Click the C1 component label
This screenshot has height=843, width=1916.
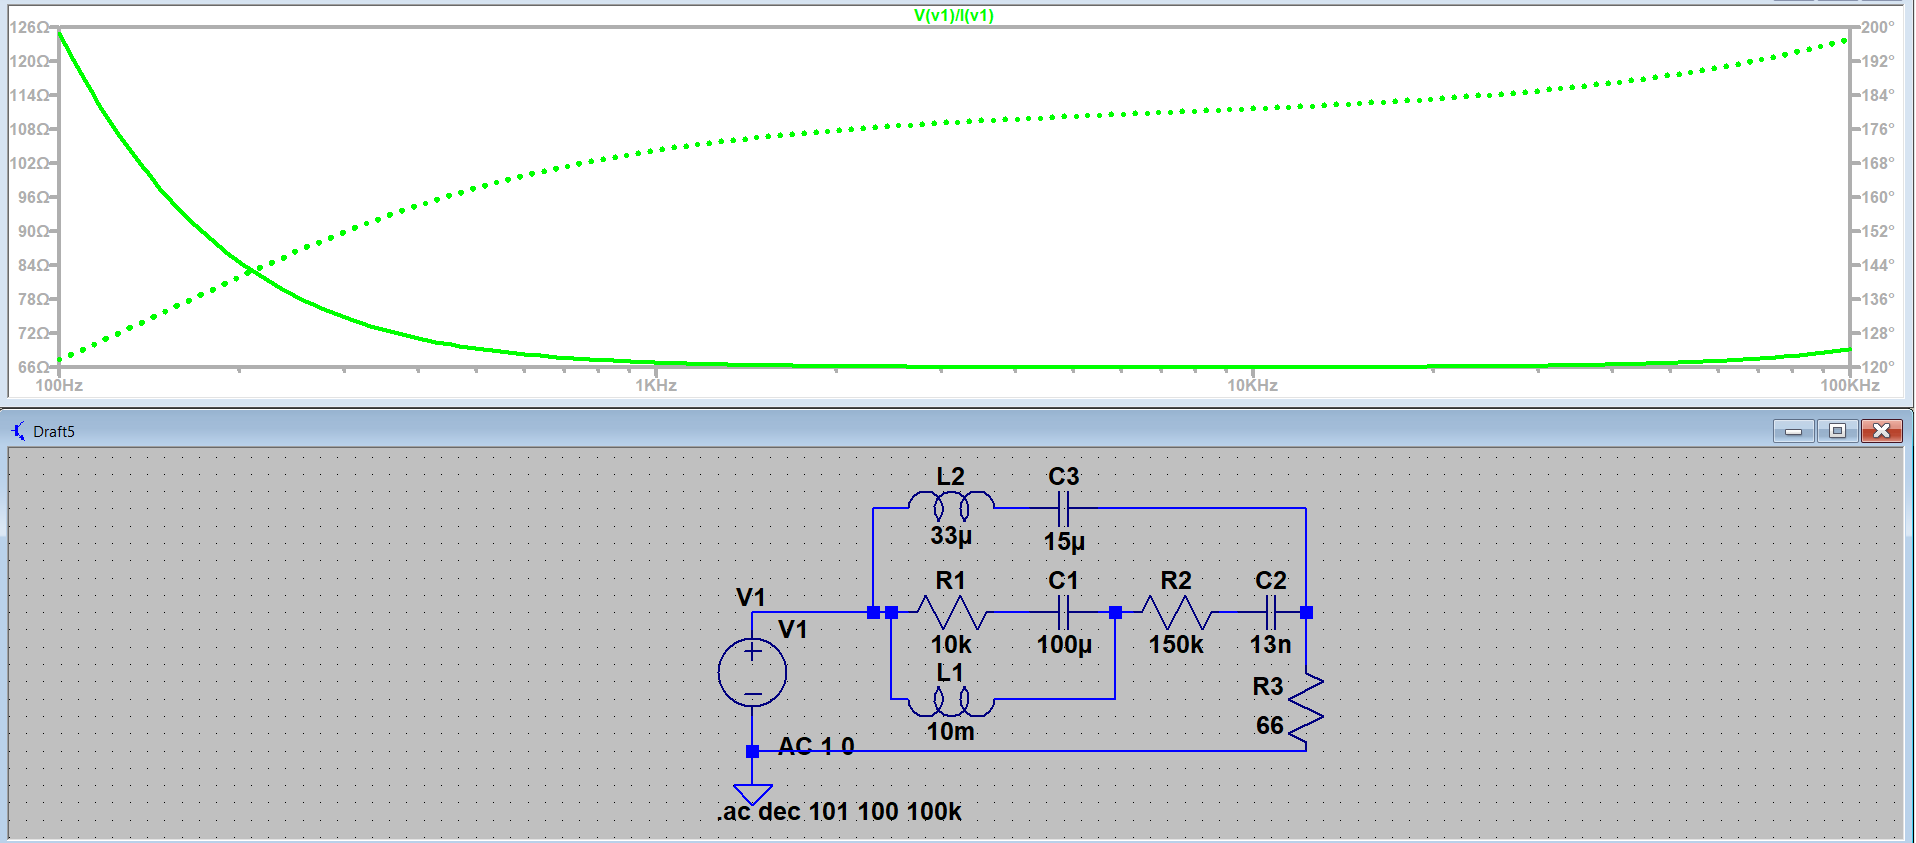tap(1064, 581)
